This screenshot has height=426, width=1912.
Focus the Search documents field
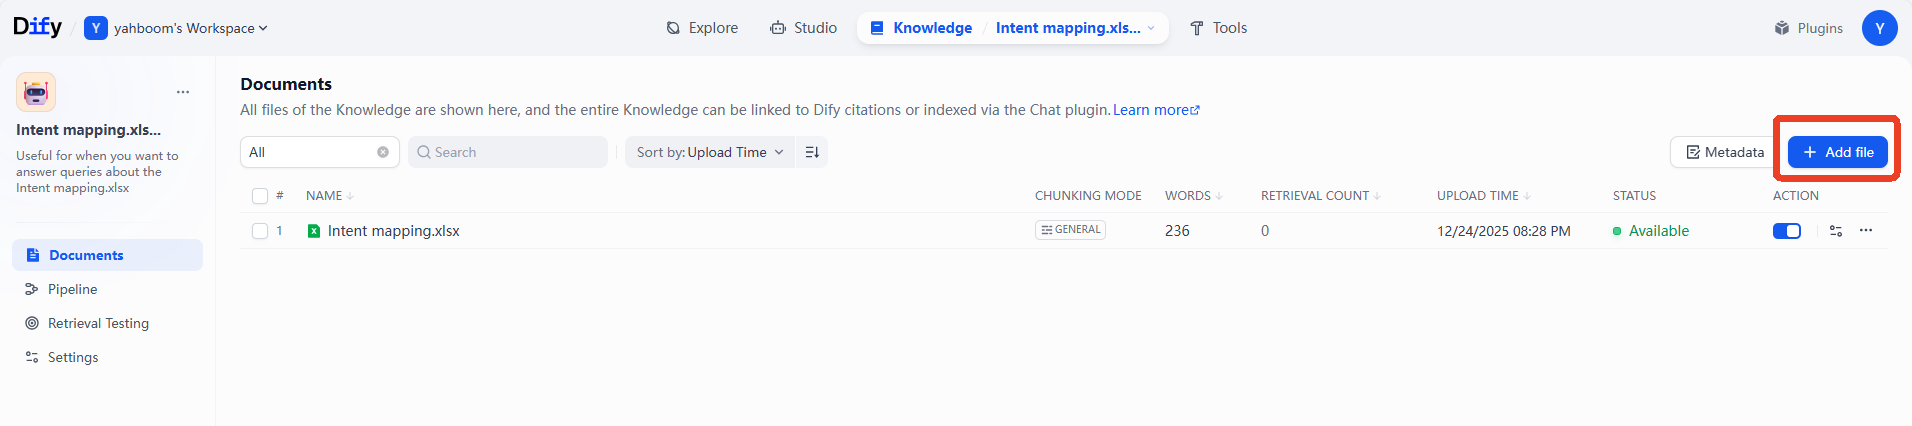point(508,152)
